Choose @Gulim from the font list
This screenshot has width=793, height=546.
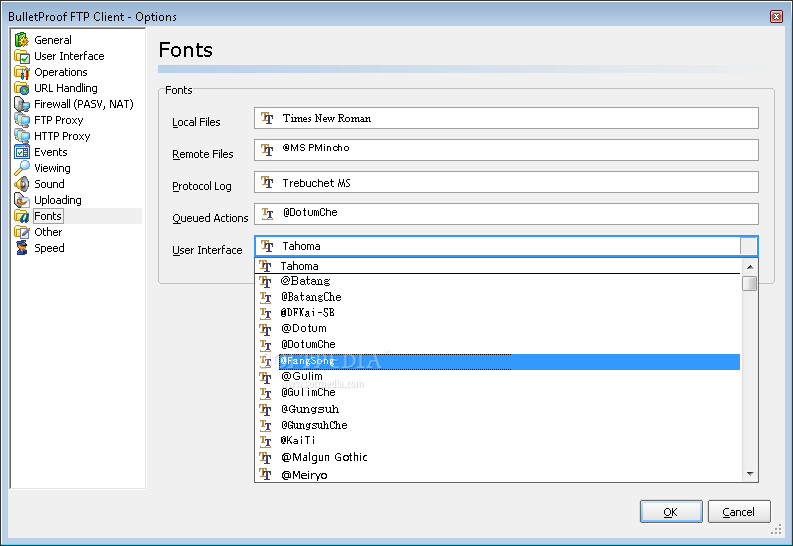pyautogui.click(x=498, y=377)
